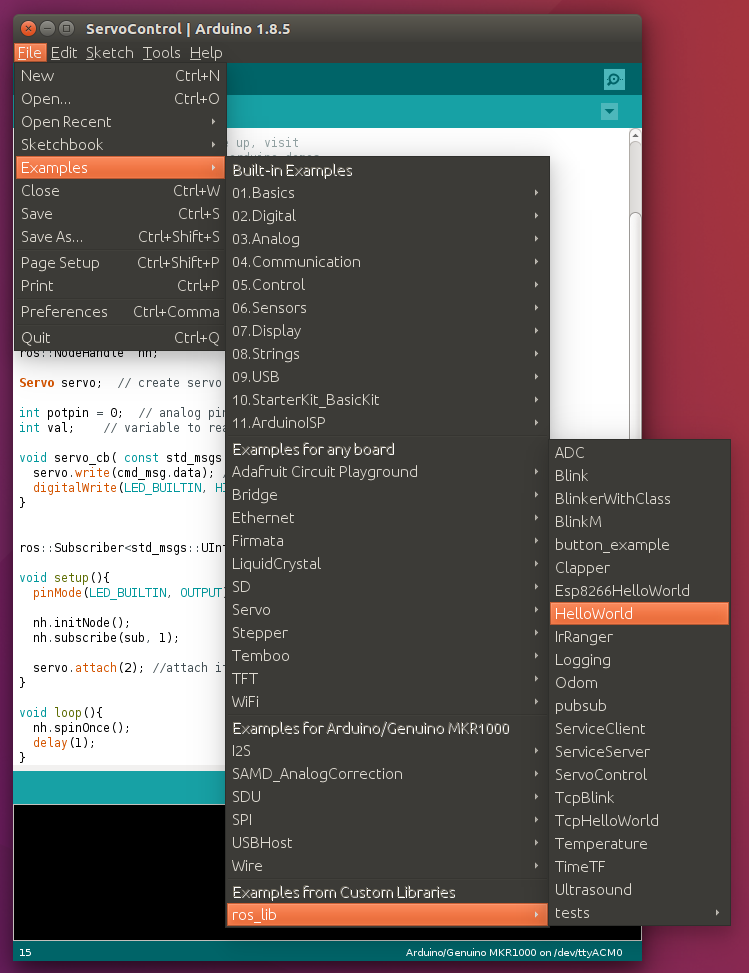Open the tab options dropdown arrow

[x=609, y=112]
